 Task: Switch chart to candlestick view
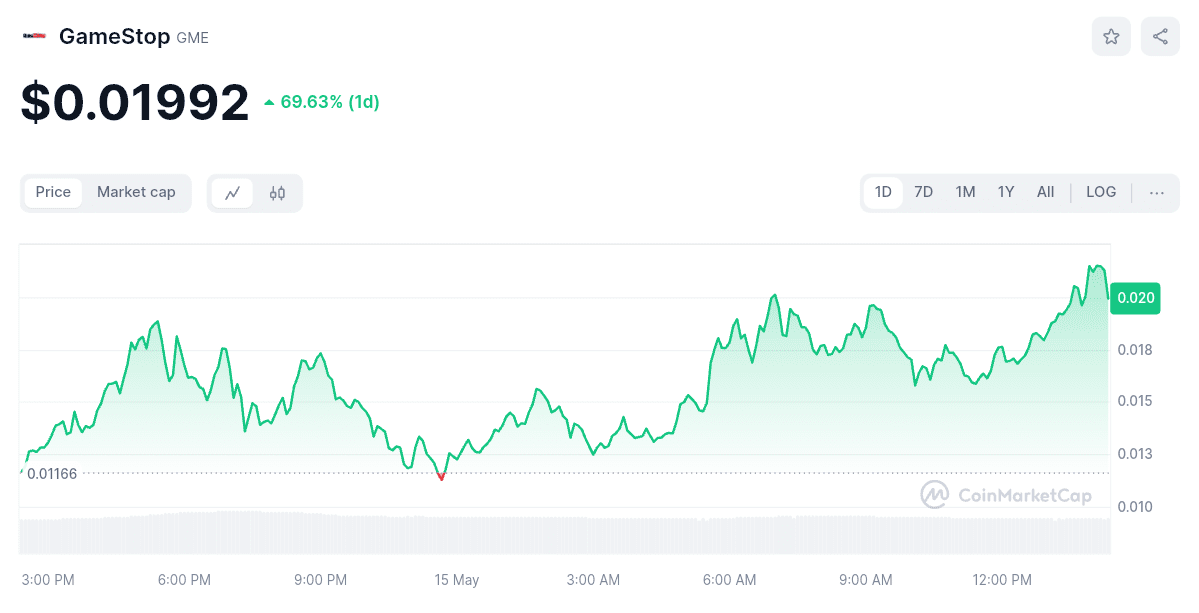(277, 192)
